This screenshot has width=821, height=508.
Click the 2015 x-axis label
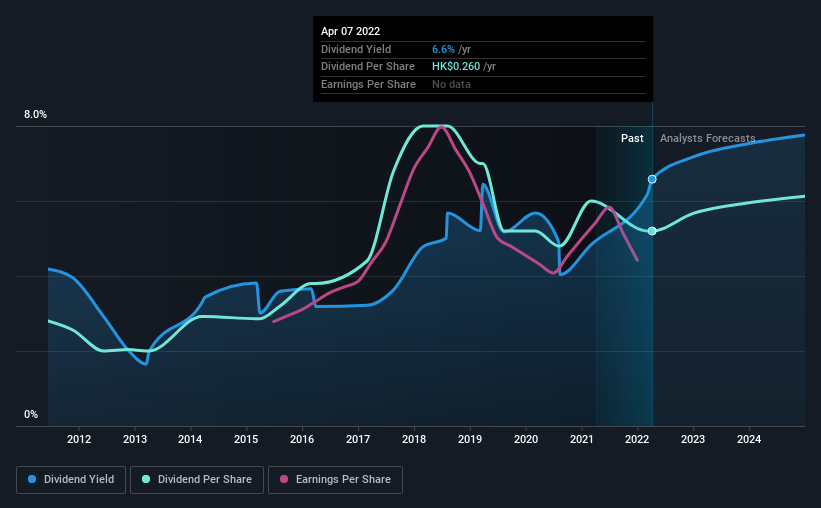246,439
